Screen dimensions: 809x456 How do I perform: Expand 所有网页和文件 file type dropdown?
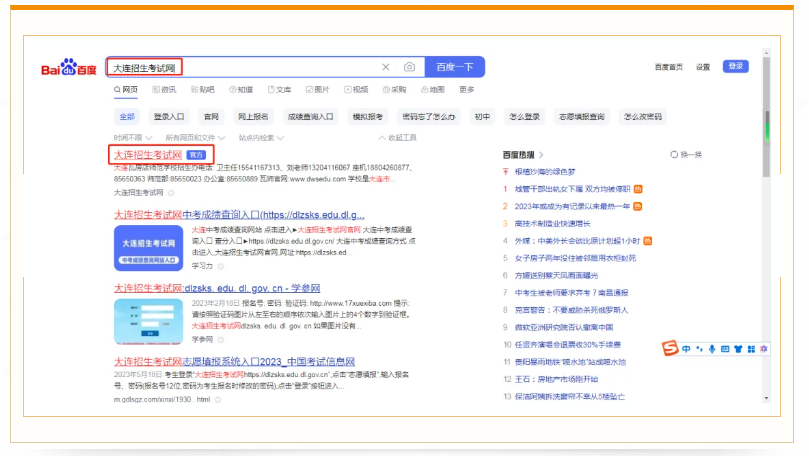click(194, 137)
